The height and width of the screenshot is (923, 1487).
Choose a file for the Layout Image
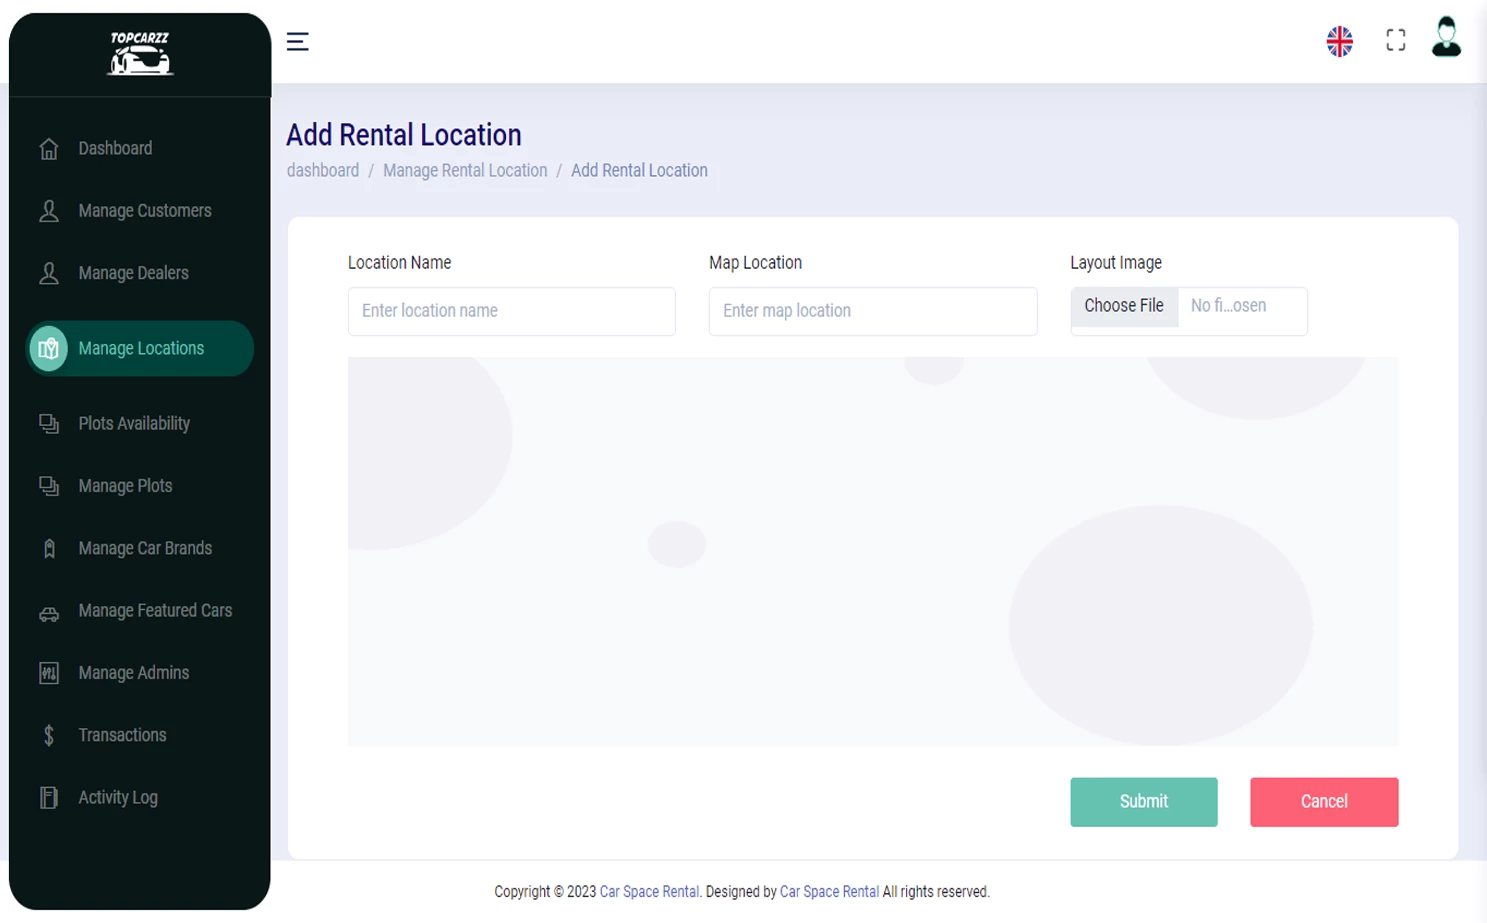click(1123, 305)
